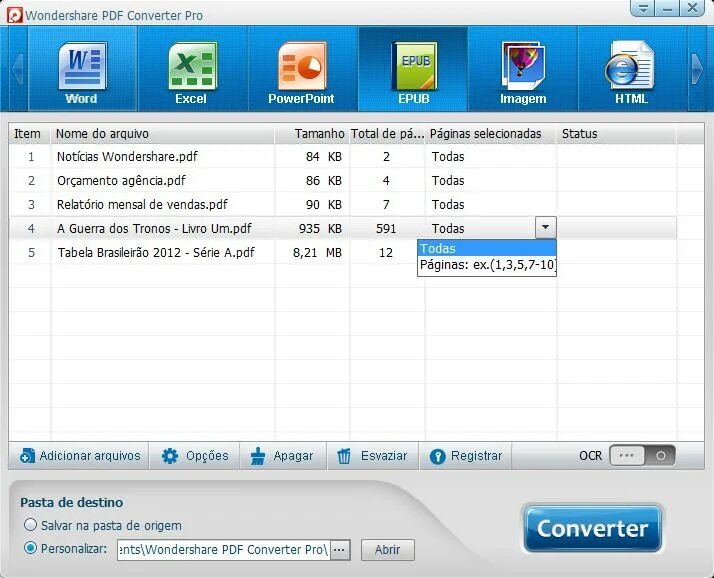Select Excel as output format

[192, 69]
